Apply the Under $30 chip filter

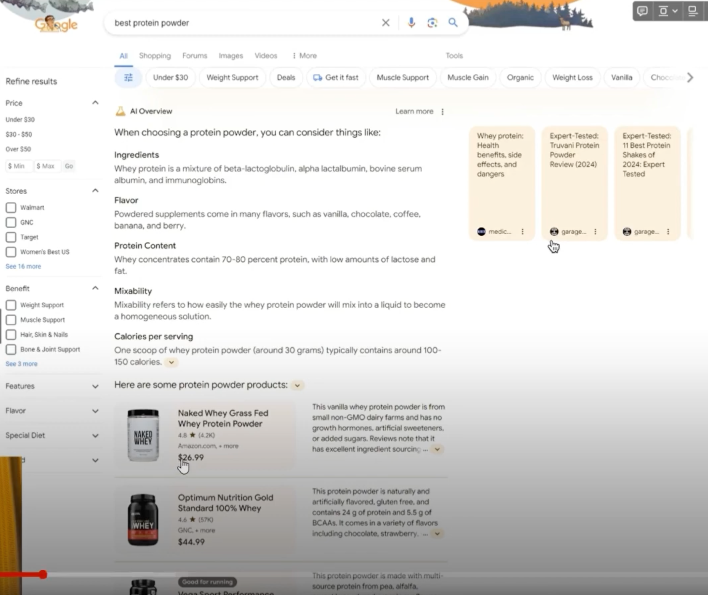[x=170, y=78]
